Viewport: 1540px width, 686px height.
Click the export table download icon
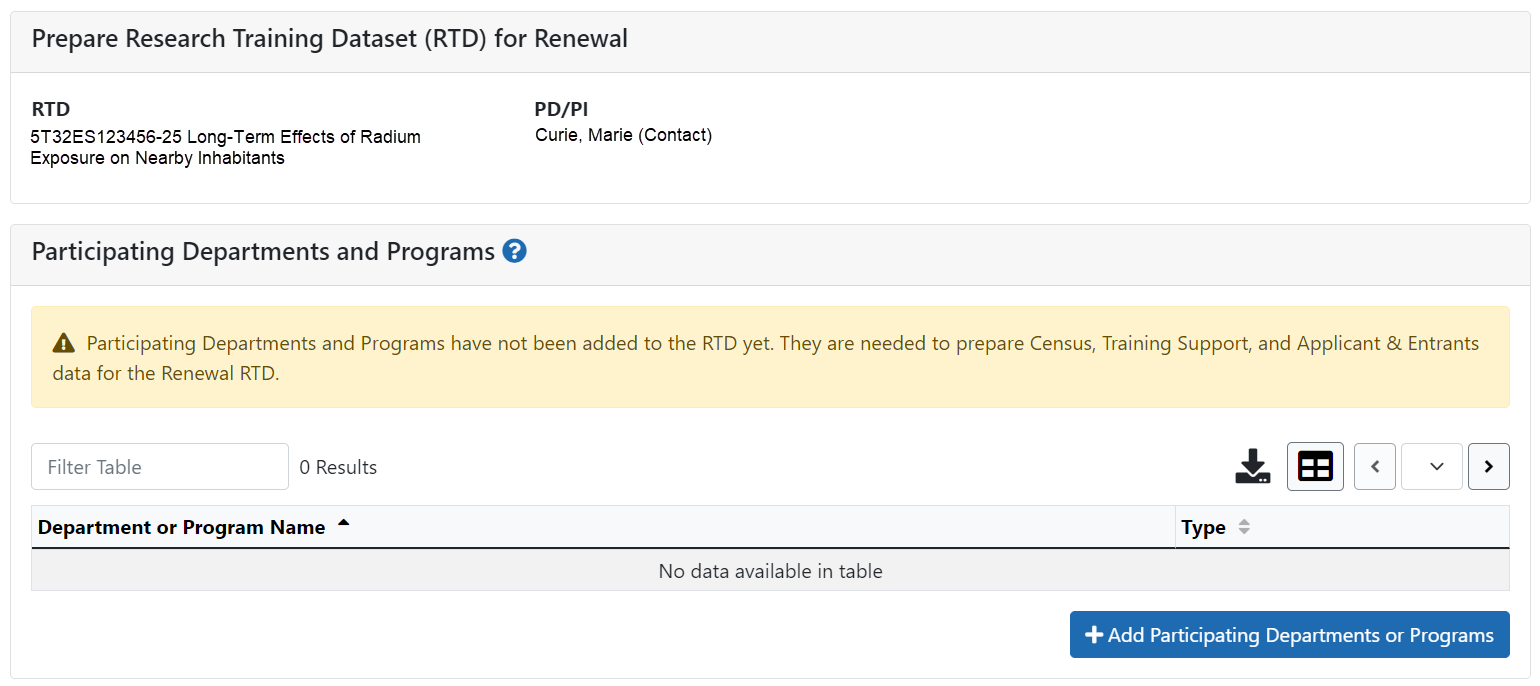(1252, 467)
